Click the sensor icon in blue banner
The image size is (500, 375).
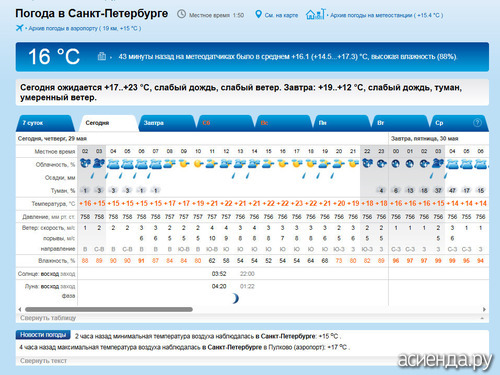(x=102, y=56)
